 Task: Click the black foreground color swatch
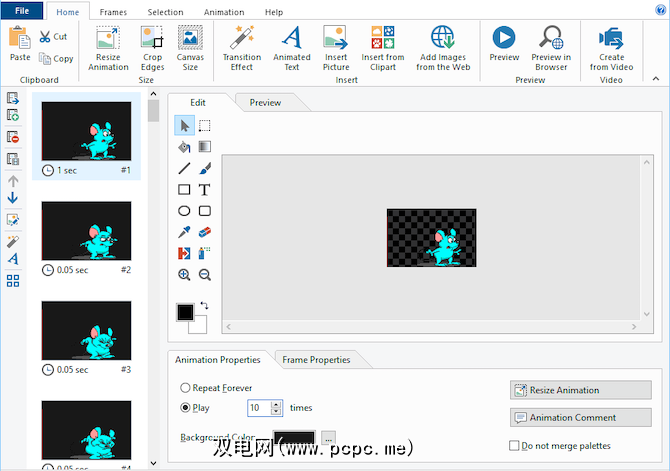click(185, 312)
